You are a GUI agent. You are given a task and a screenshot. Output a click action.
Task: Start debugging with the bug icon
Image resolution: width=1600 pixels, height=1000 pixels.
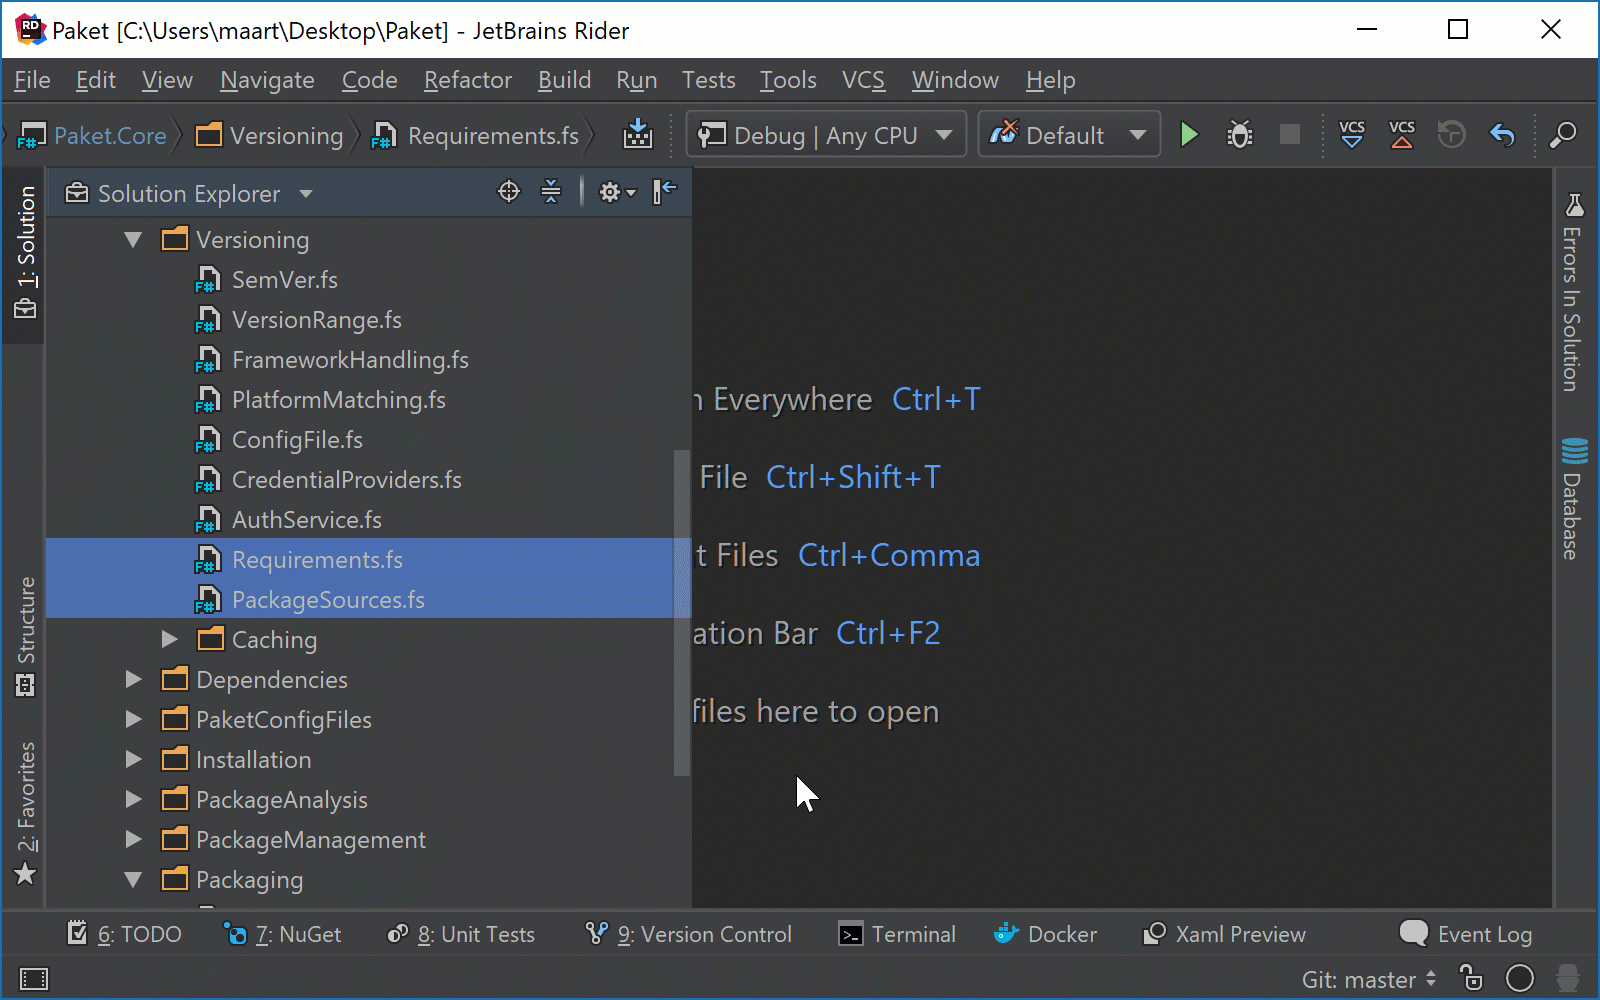[1239, 135]
